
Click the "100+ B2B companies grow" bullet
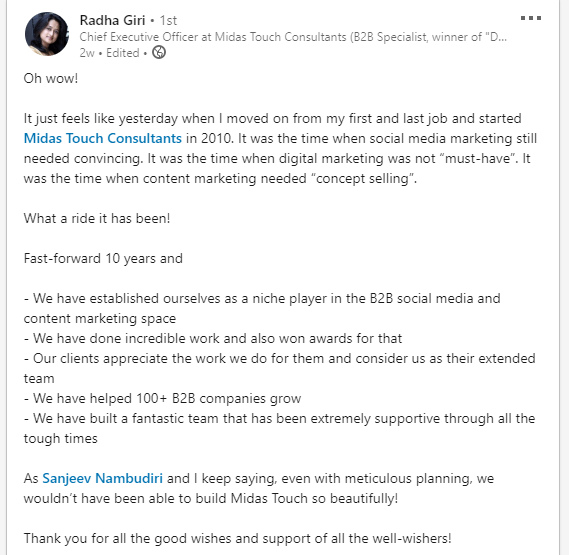163,398
